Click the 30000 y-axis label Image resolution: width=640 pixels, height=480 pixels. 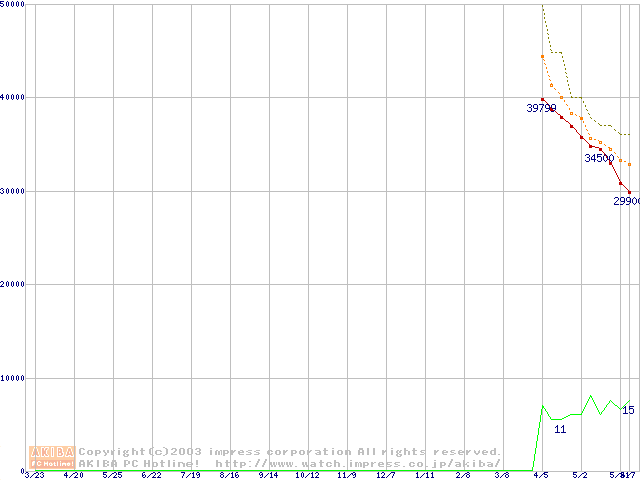[14, 191]
